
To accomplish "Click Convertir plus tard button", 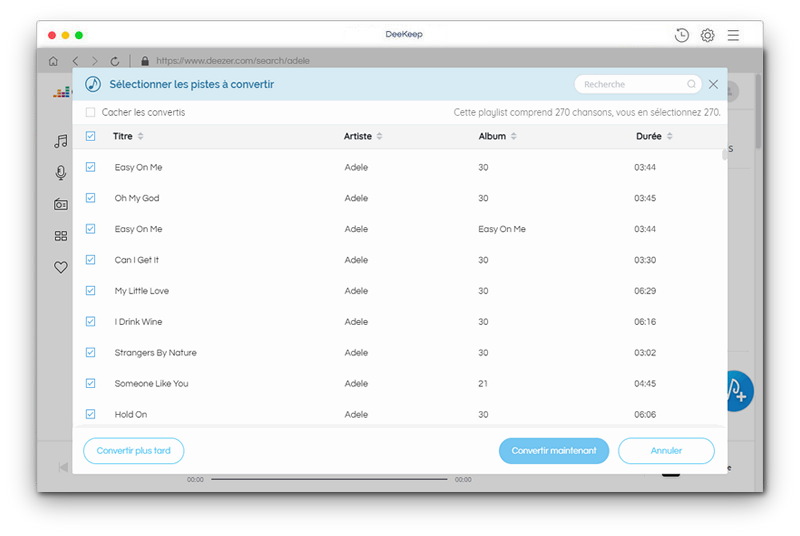I will [x=134, y=451].
